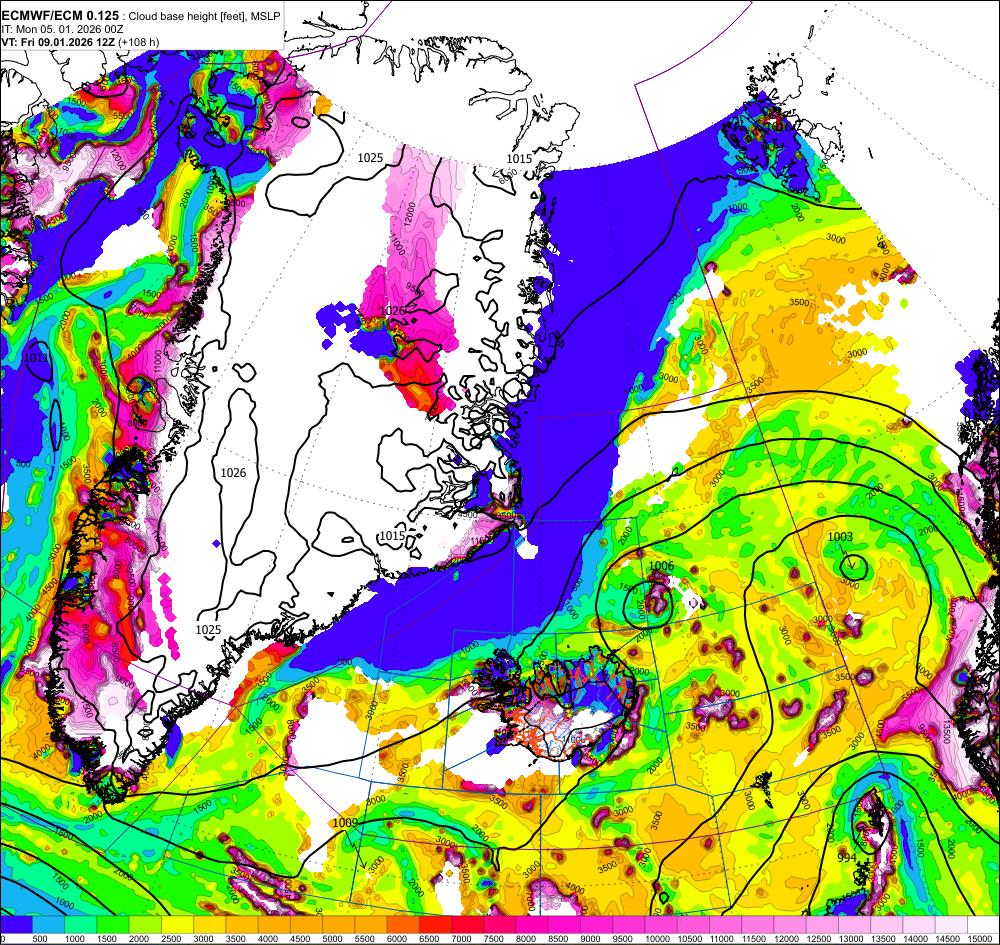Screen dimensions: 1000x945
Task: Click the '7000' value on the legend scale
Action: pyautogui.click(x=462, y=939)
